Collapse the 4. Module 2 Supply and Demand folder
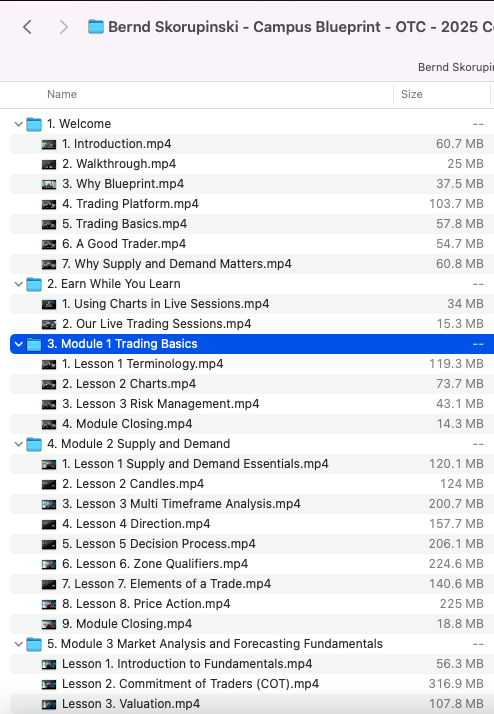The width and height of the screenshot is (494, 714). point(18,444)
